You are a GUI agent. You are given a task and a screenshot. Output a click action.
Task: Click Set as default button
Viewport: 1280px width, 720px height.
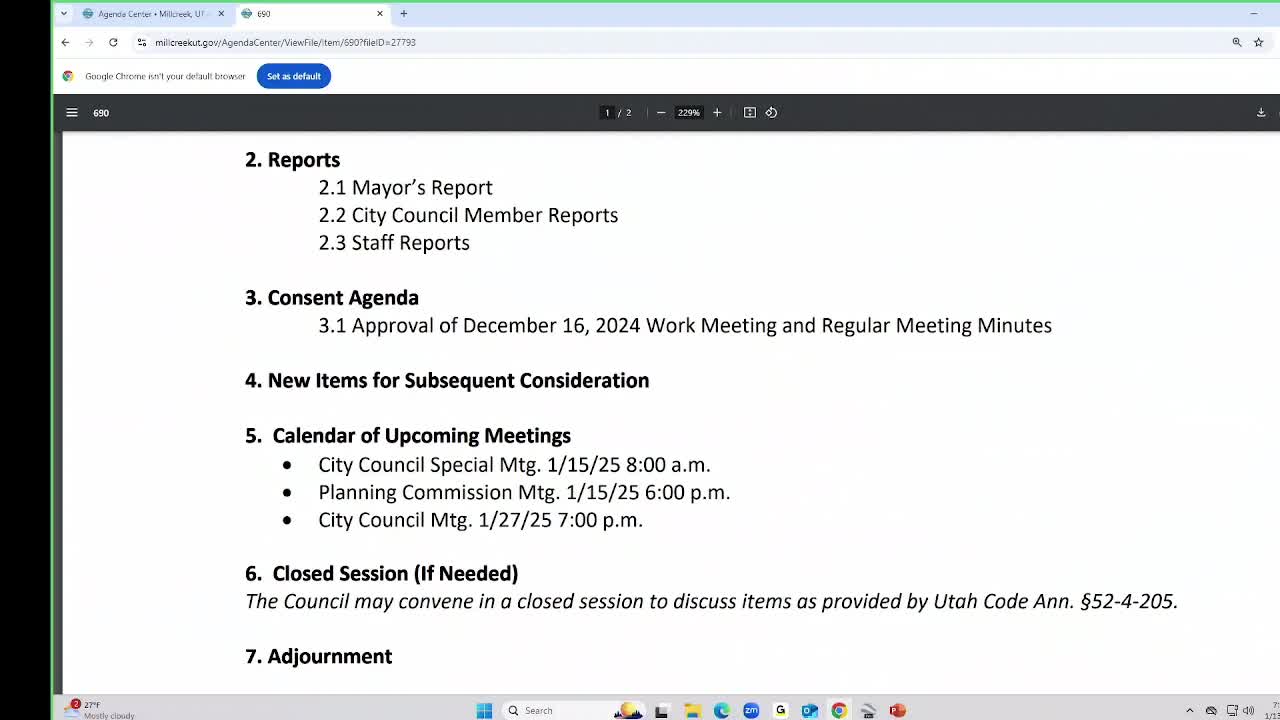[x=294, y=76]
